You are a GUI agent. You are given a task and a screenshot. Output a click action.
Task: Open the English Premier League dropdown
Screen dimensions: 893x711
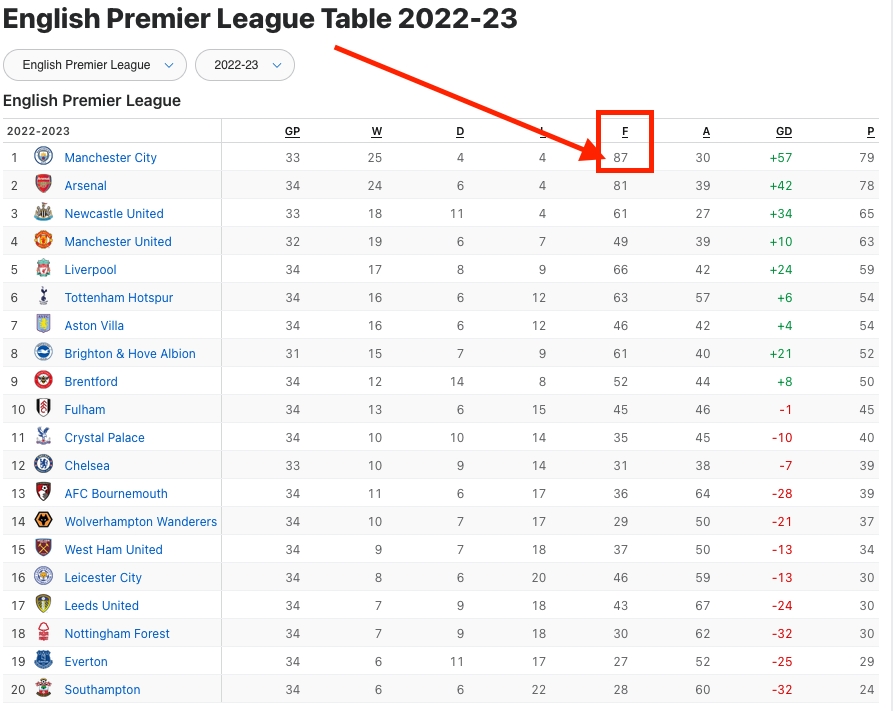[x=95, y=65]
